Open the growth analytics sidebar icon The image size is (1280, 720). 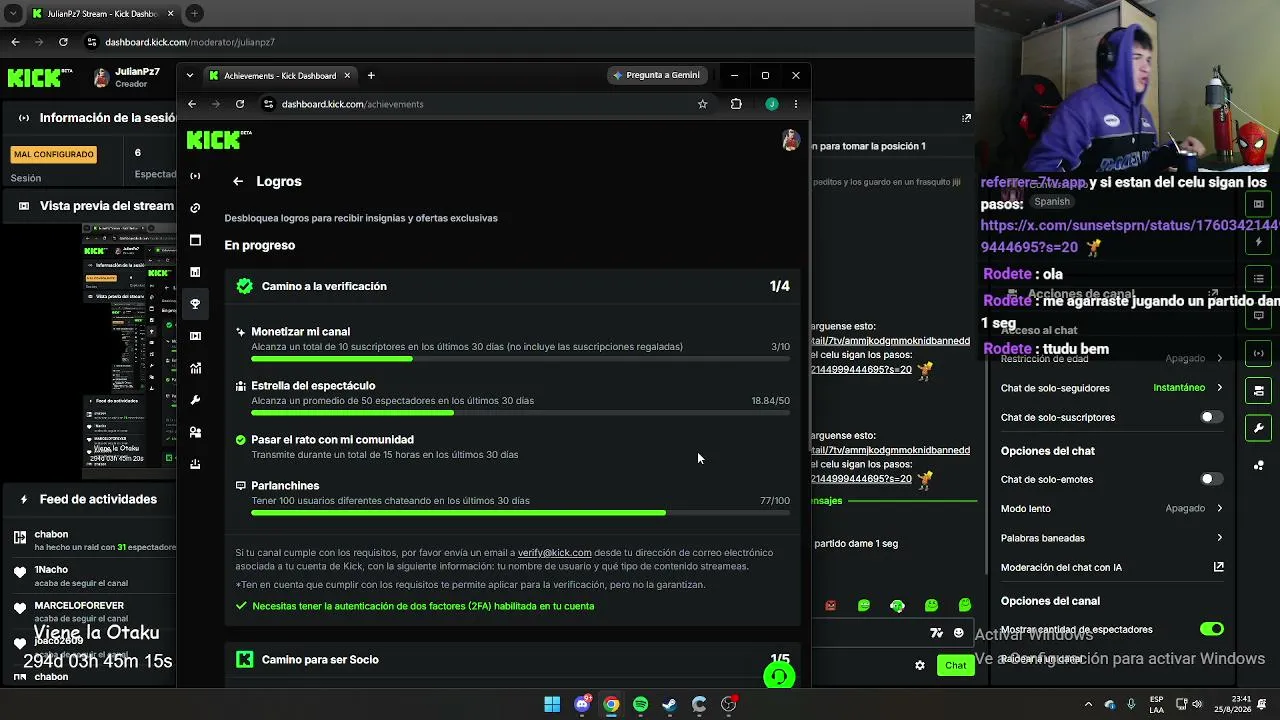[195, 368]
